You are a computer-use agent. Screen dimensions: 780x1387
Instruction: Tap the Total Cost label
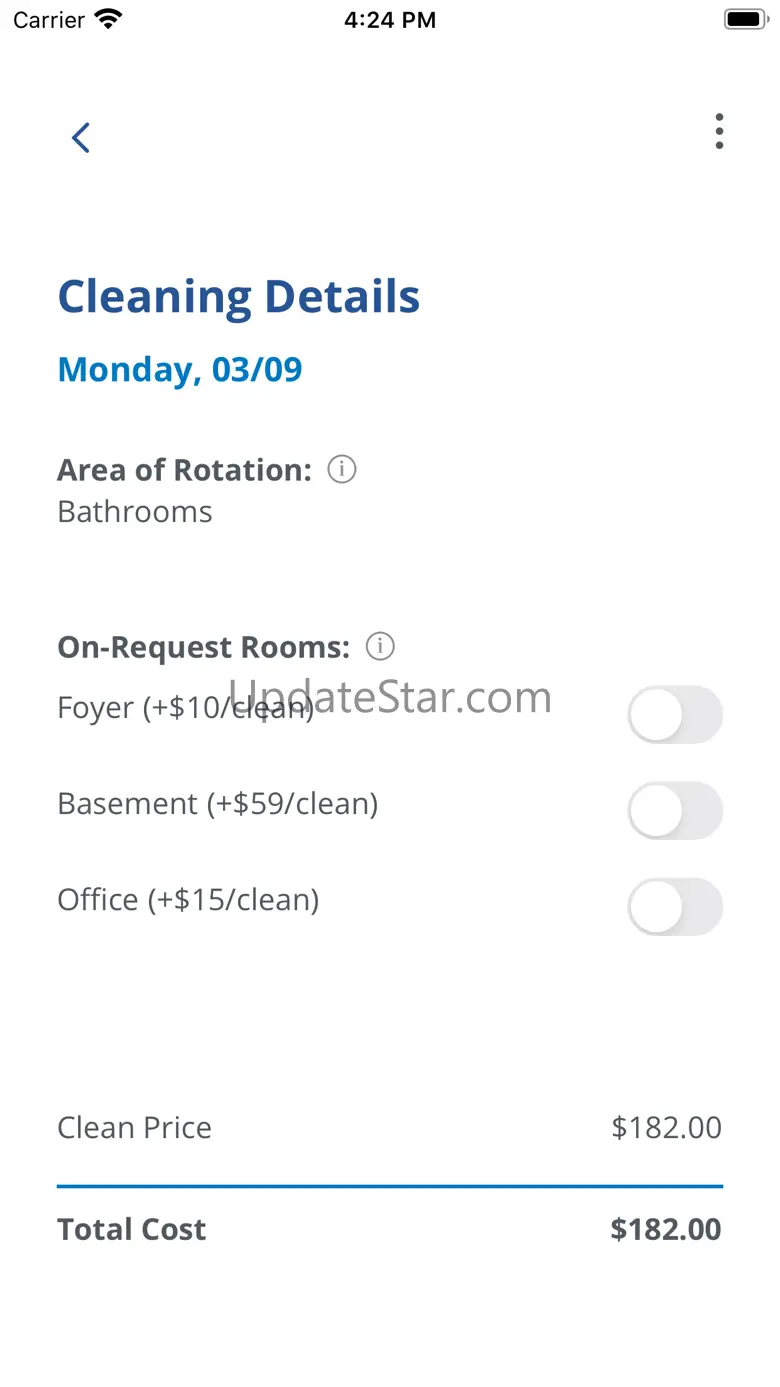click(x=132, y=1230)
